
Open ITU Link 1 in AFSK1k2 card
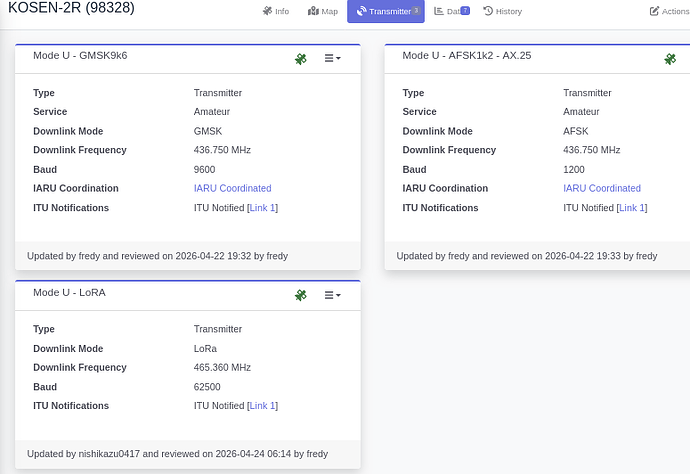[631, 208]
